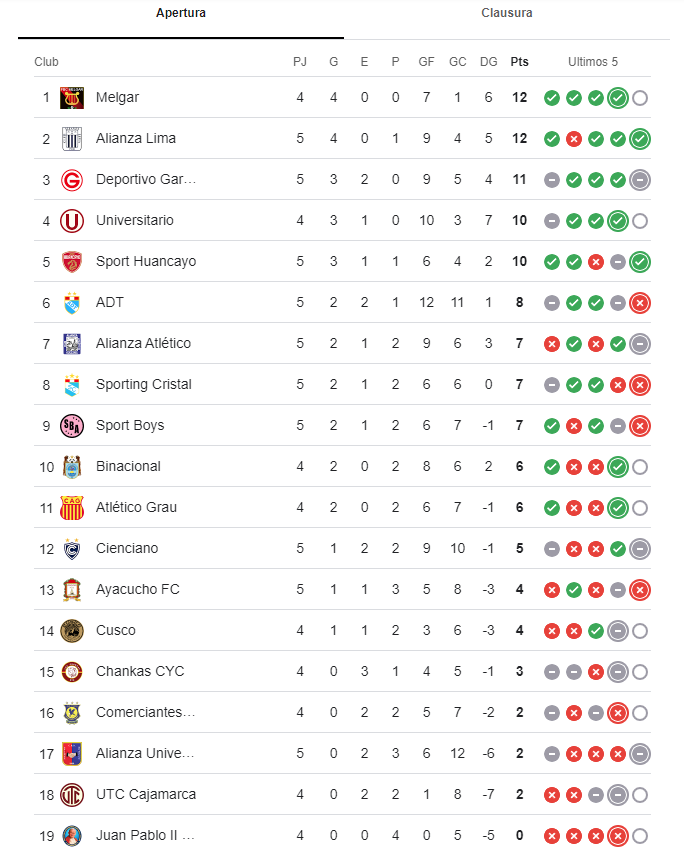
Task: Click Melgar's empty next-match circle
Action: tap(640, 98)
